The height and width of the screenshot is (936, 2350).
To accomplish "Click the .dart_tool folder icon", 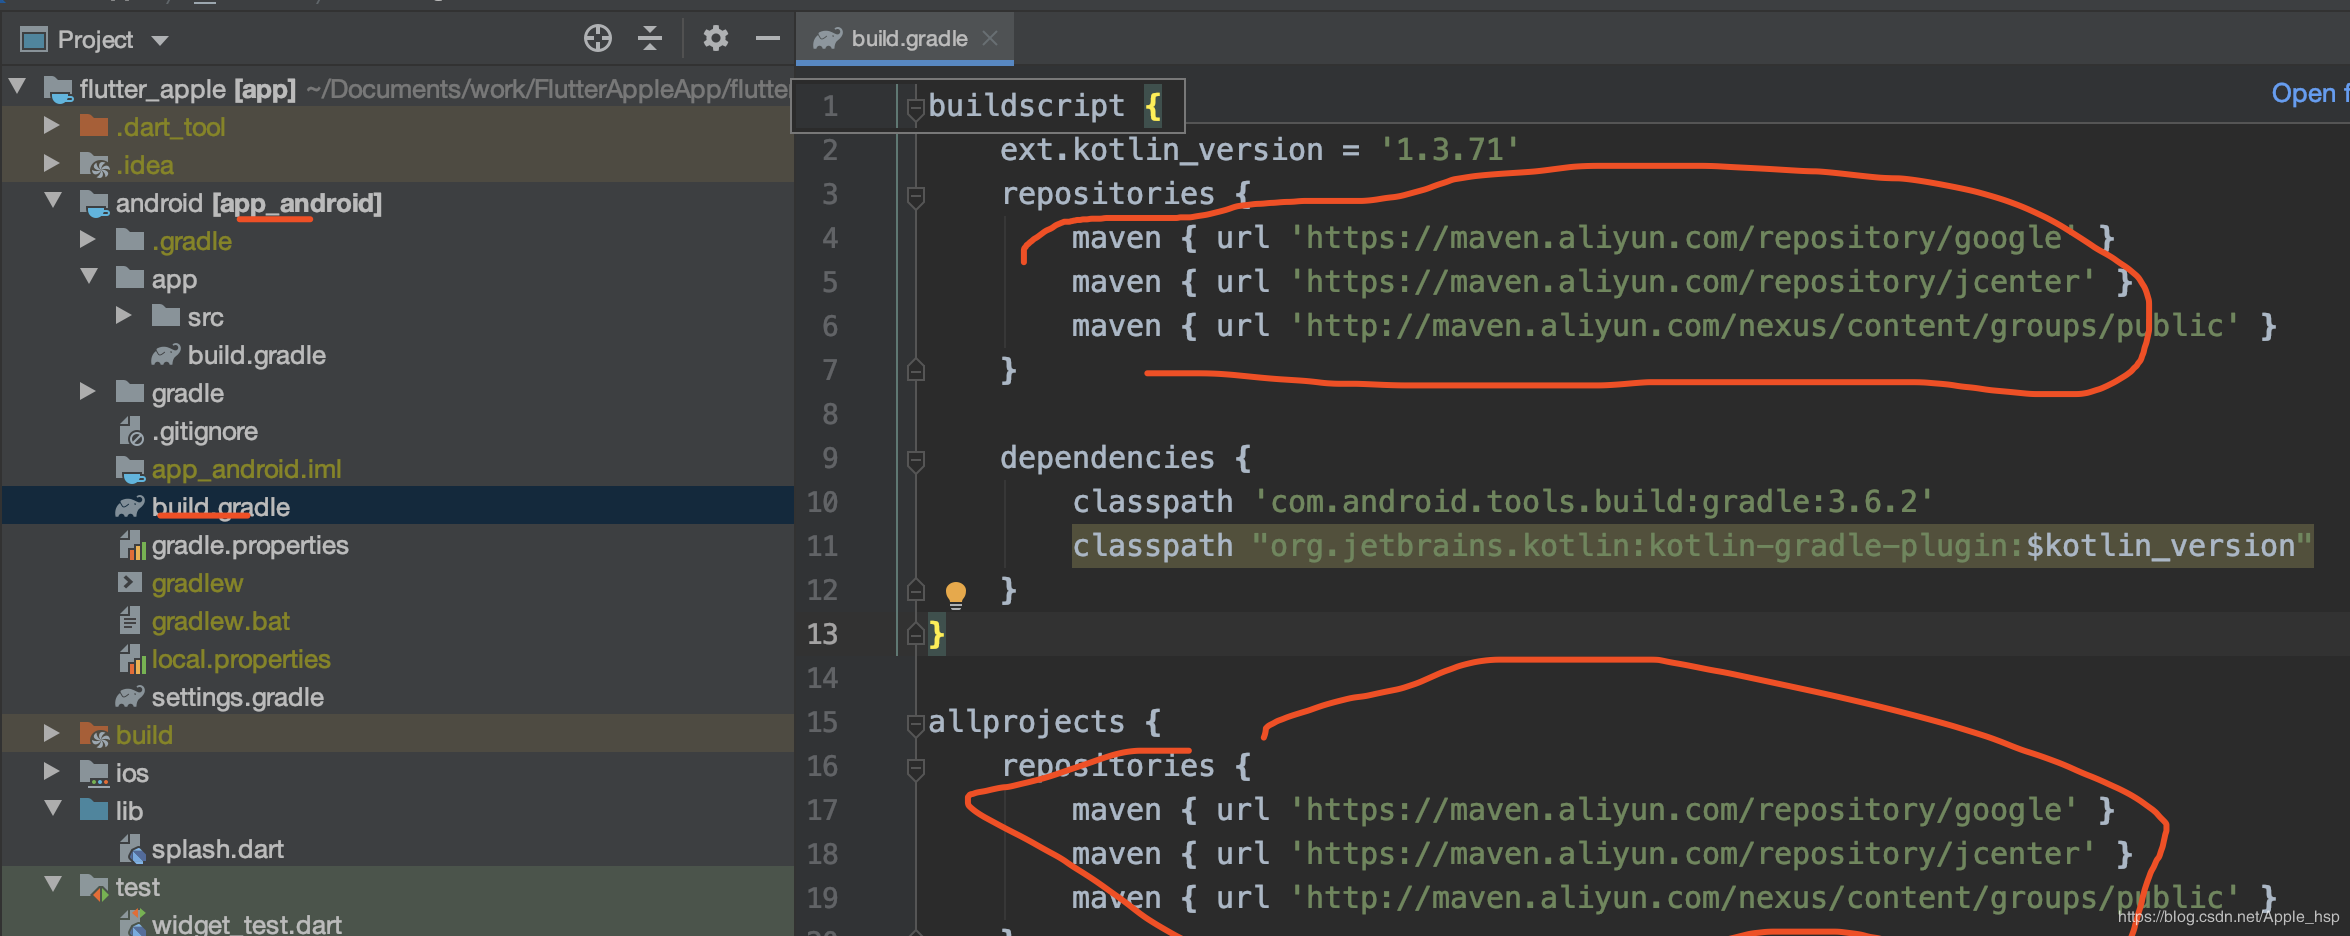I will [x=94, y=126].
